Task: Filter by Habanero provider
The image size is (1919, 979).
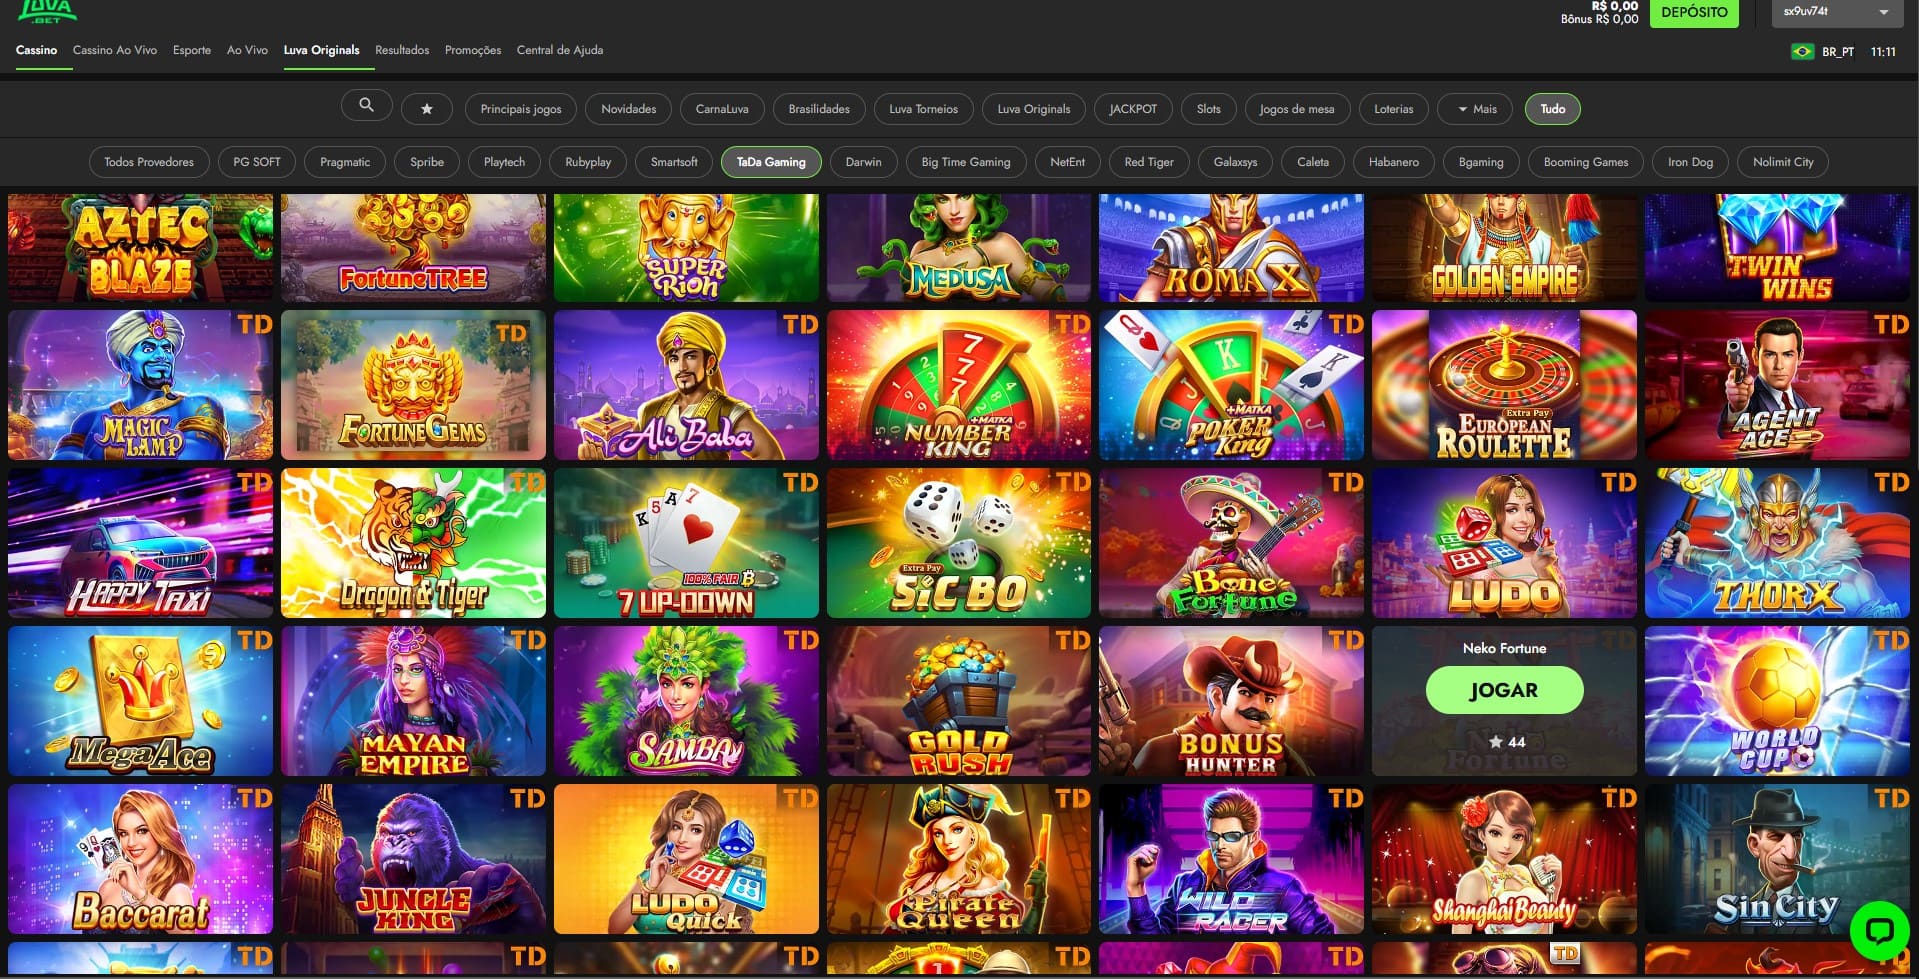Action: [x=1394, y=162]
